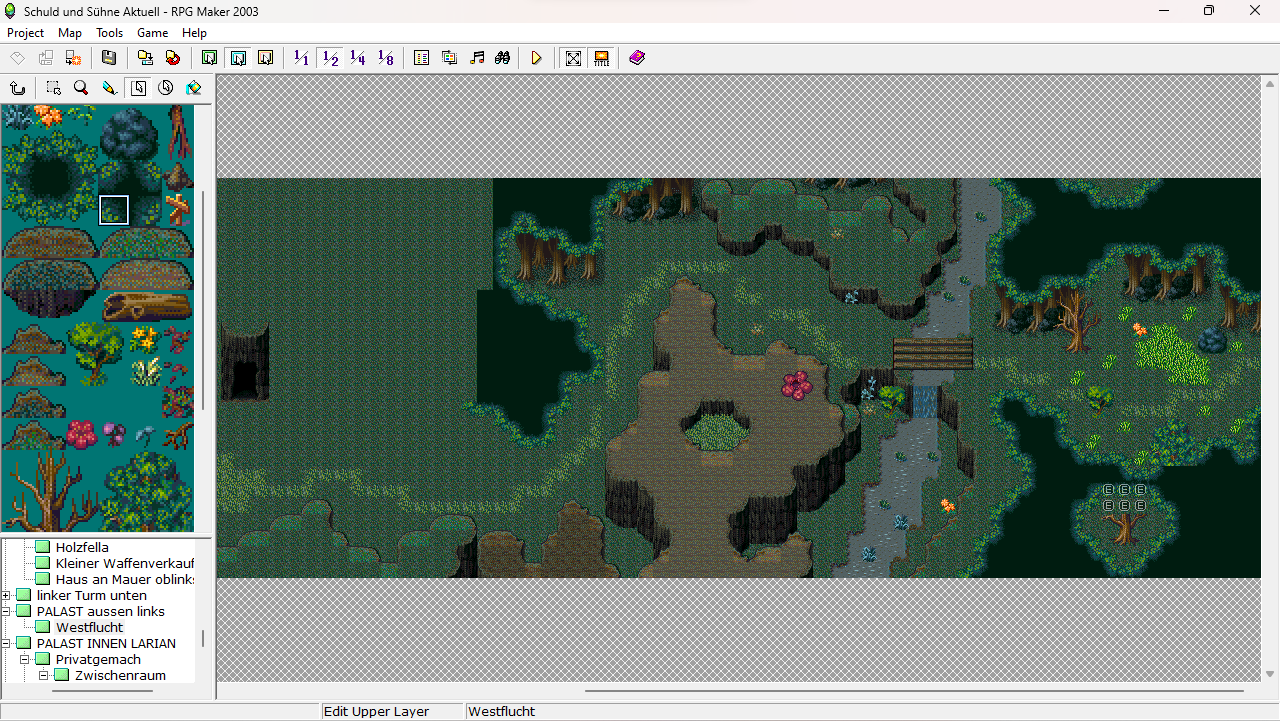Image resolution: width=1280 pixels, height=721 pixels.
Task: Click the Revert Map red arrow icon
Action: [173, 58]
